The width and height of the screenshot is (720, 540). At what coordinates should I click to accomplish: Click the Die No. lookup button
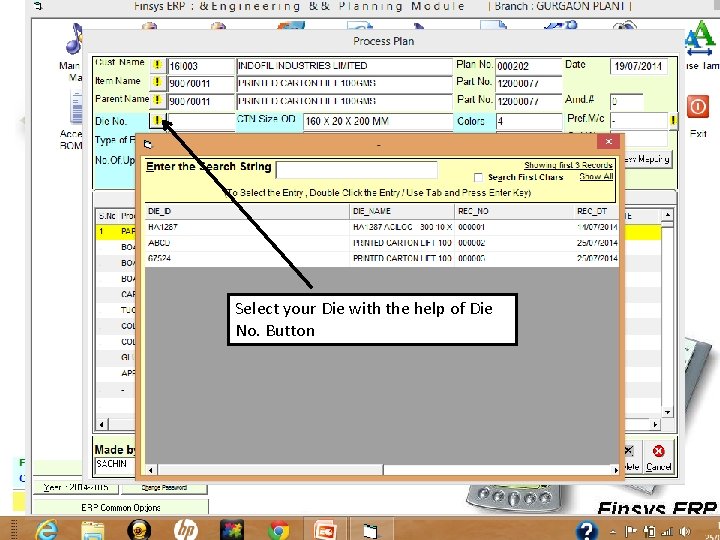point(157,121)
